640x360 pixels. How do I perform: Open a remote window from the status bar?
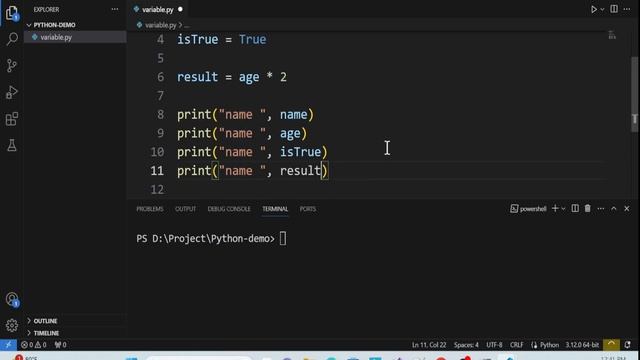[8, 345]
